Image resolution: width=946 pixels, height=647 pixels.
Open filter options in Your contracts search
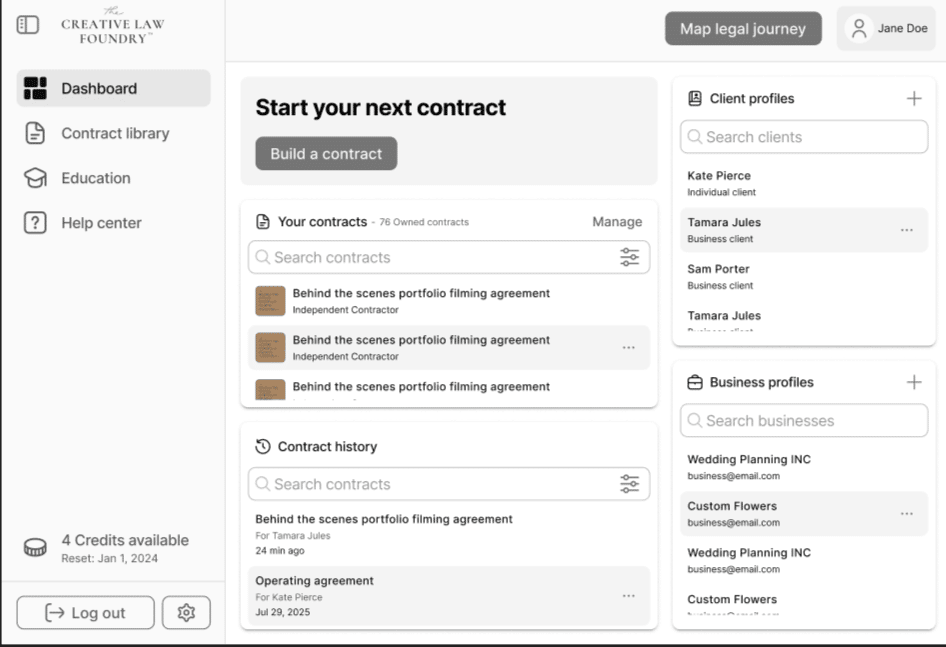point(629,257)
